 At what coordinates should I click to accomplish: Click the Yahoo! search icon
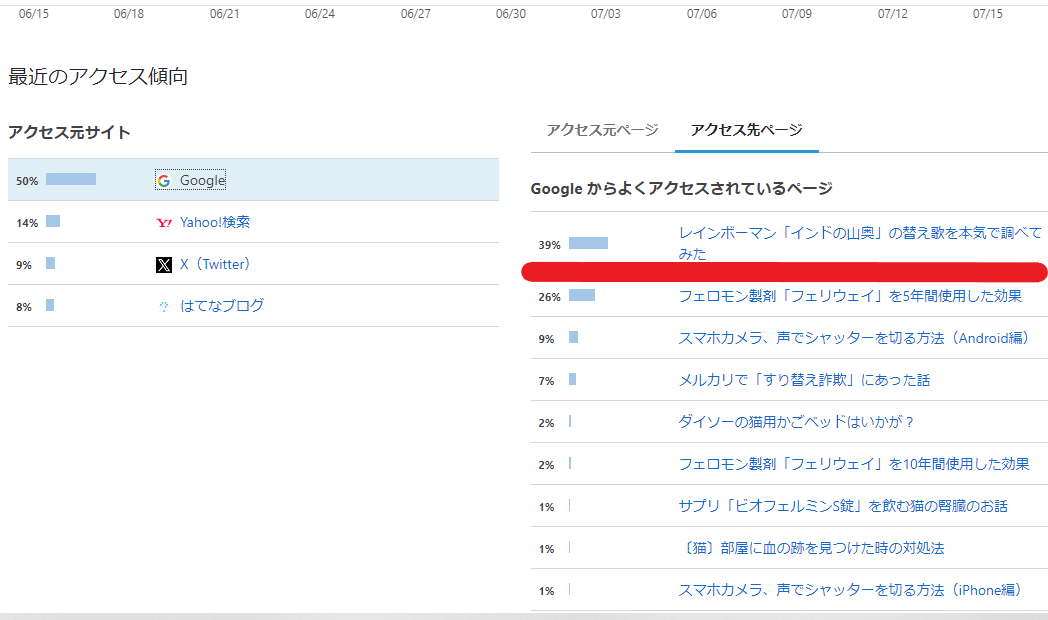(164, 223)
